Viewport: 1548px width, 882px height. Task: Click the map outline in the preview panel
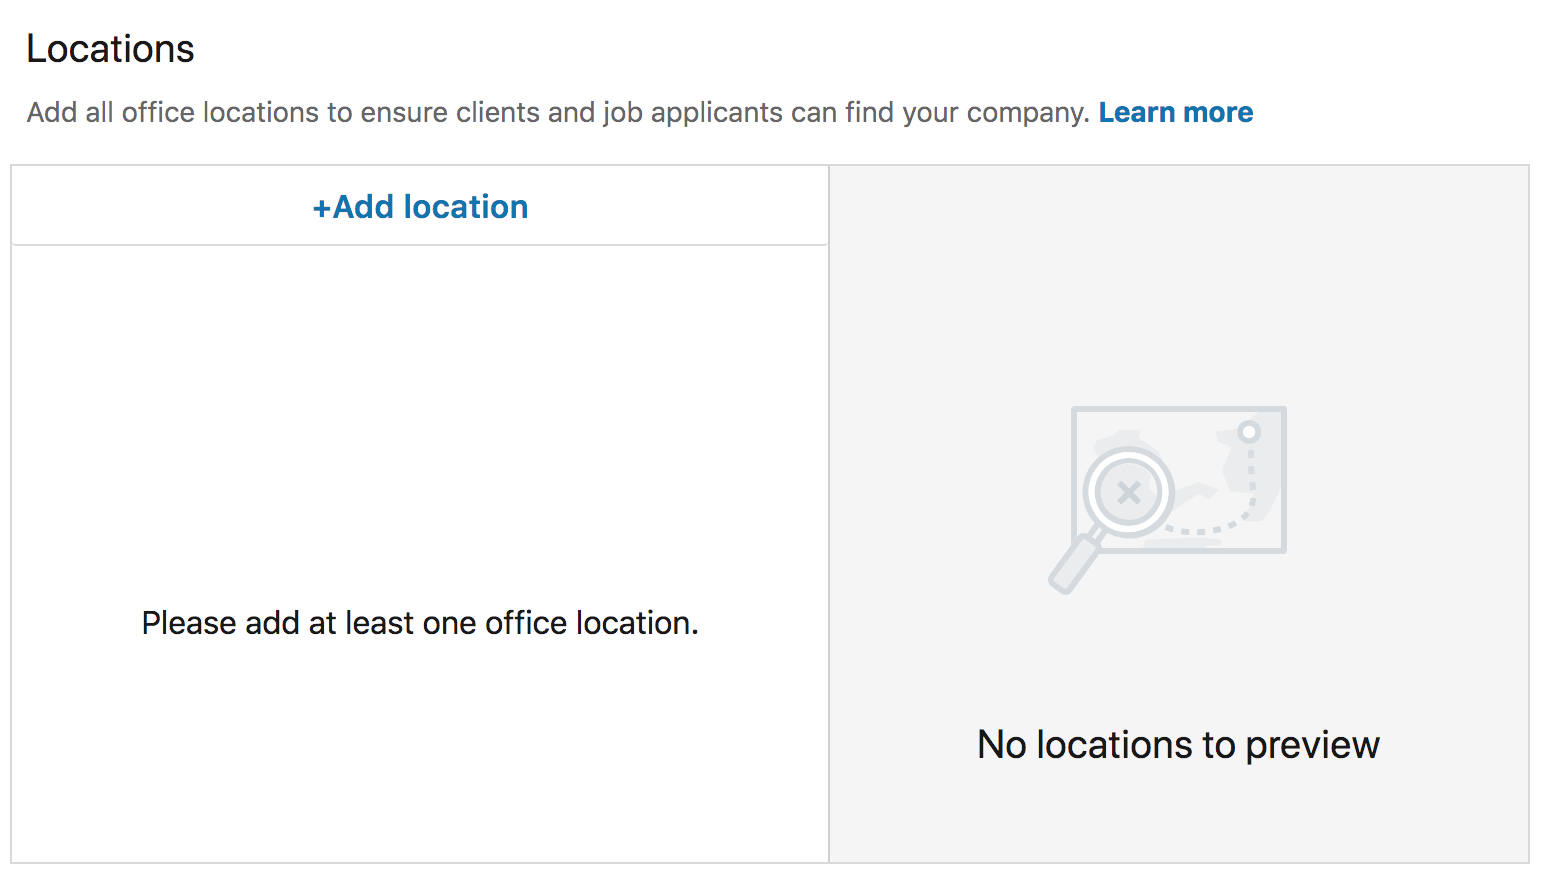[1178, 409]
